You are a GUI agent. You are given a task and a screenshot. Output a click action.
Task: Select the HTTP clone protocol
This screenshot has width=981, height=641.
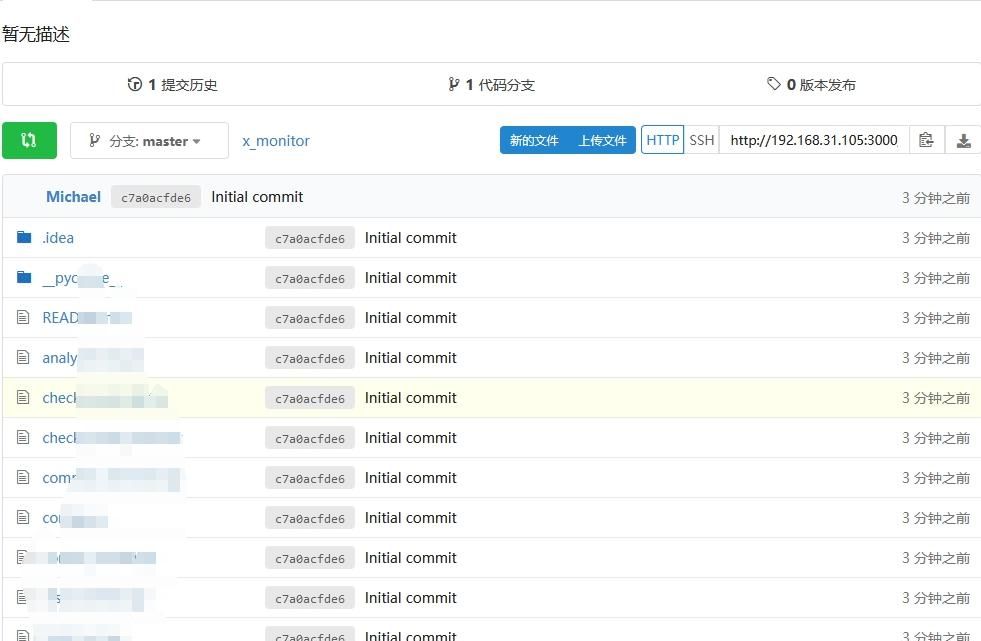coord(662,141)
